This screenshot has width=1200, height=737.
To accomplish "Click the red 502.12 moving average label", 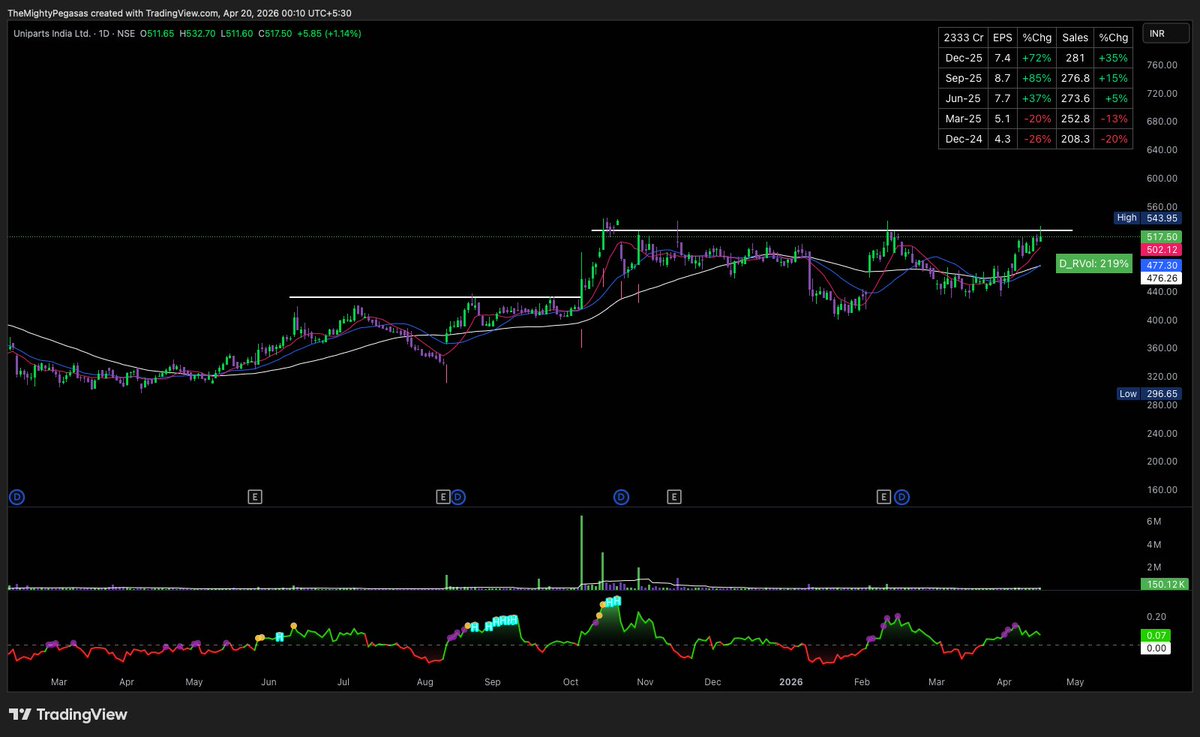I will click(1161, 249).
